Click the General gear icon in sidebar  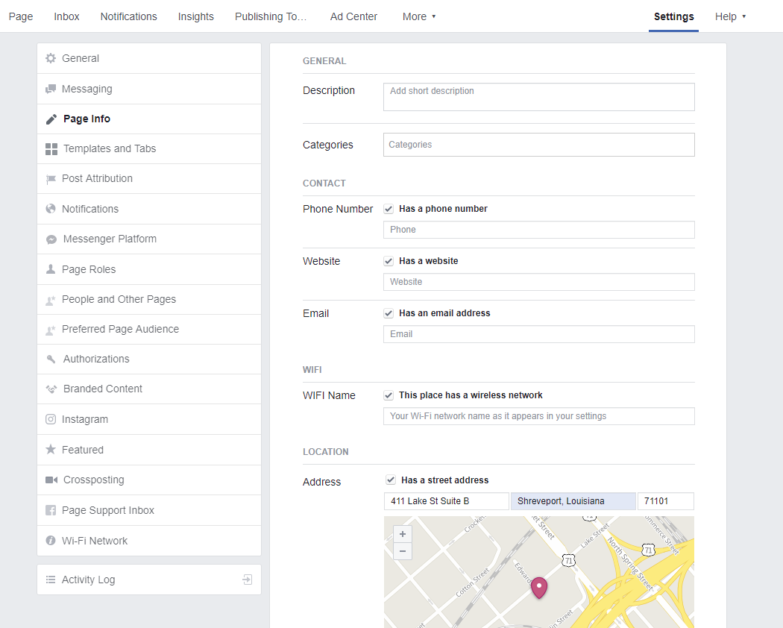pyautogui.click(x=51, y=59)
